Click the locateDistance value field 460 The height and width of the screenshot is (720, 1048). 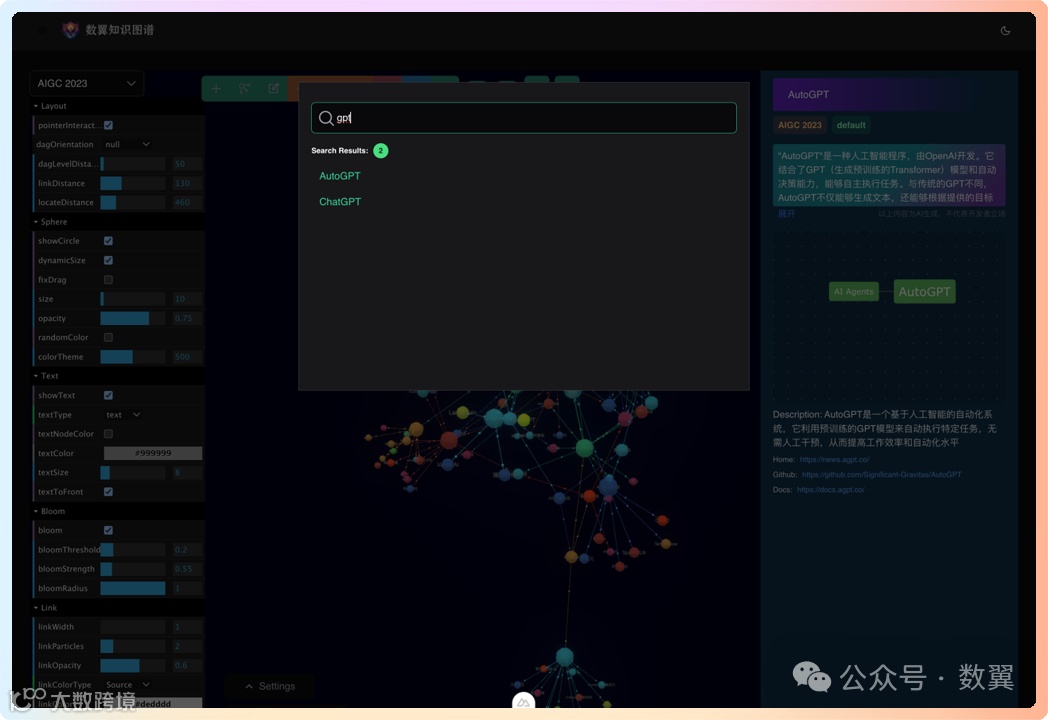point(186,203)
